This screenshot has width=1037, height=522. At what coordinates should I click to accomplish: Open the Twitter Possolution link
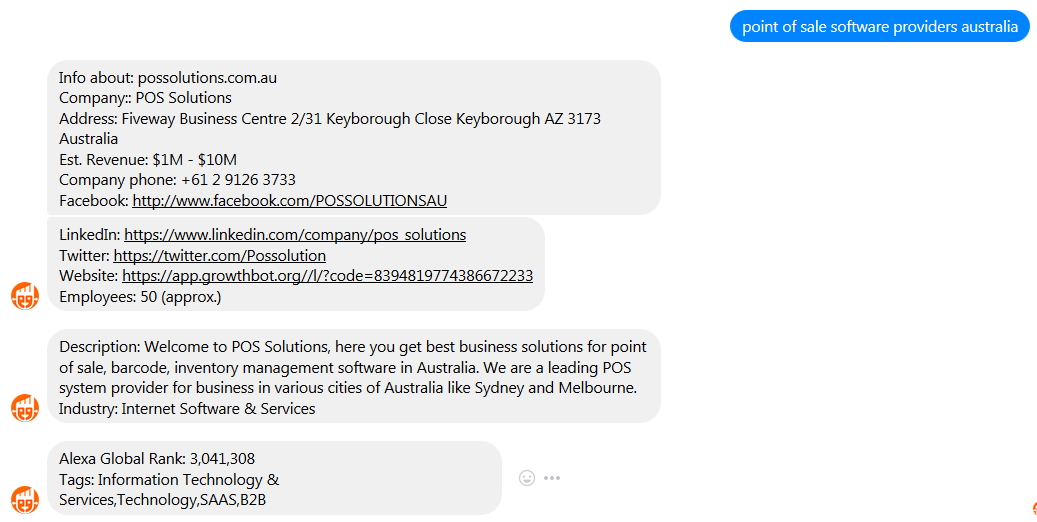tap(220, 255)
